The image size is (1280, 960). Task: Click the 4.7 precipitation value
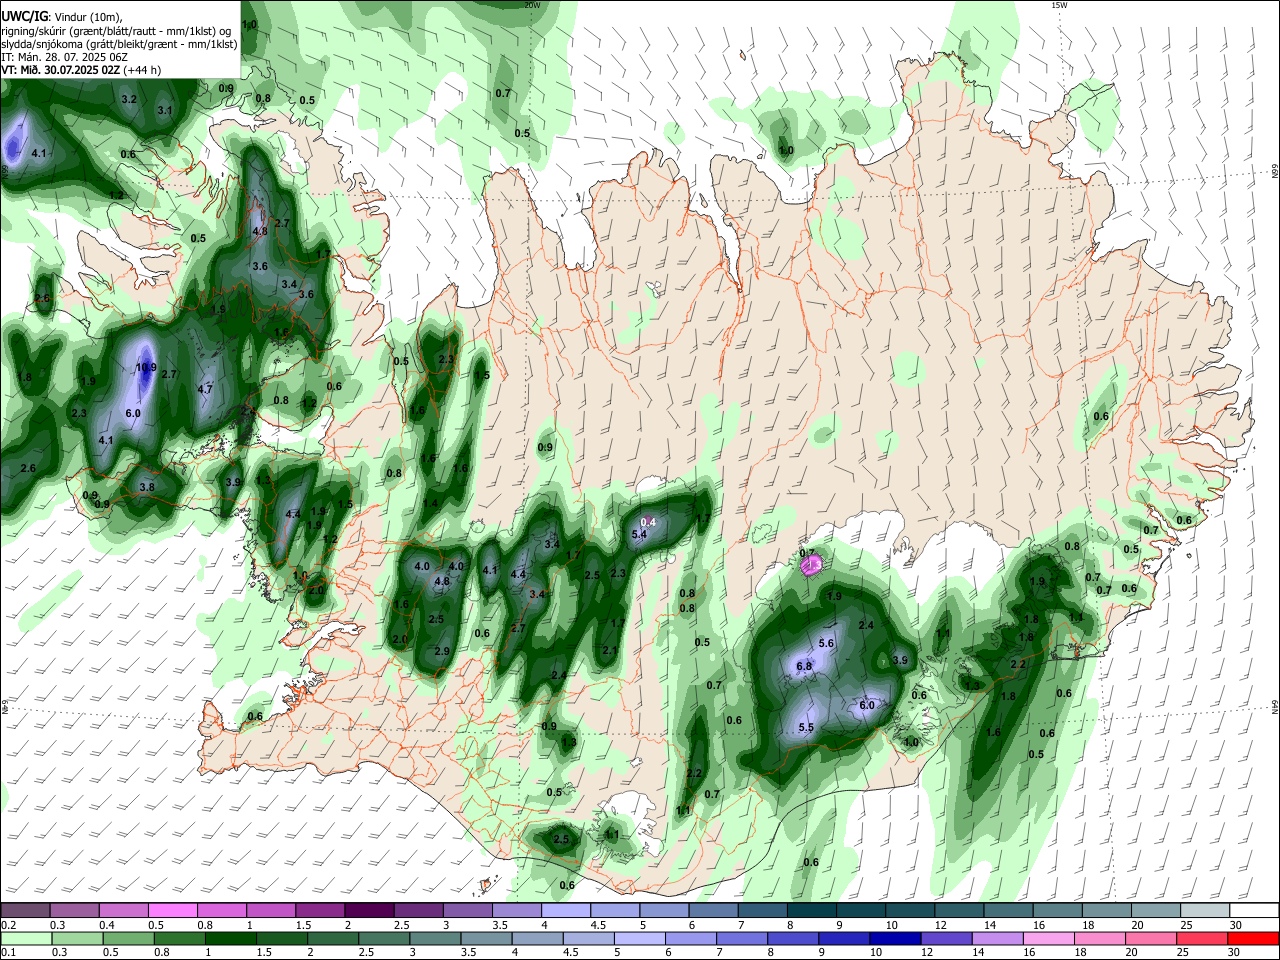(x=206, y=389)
